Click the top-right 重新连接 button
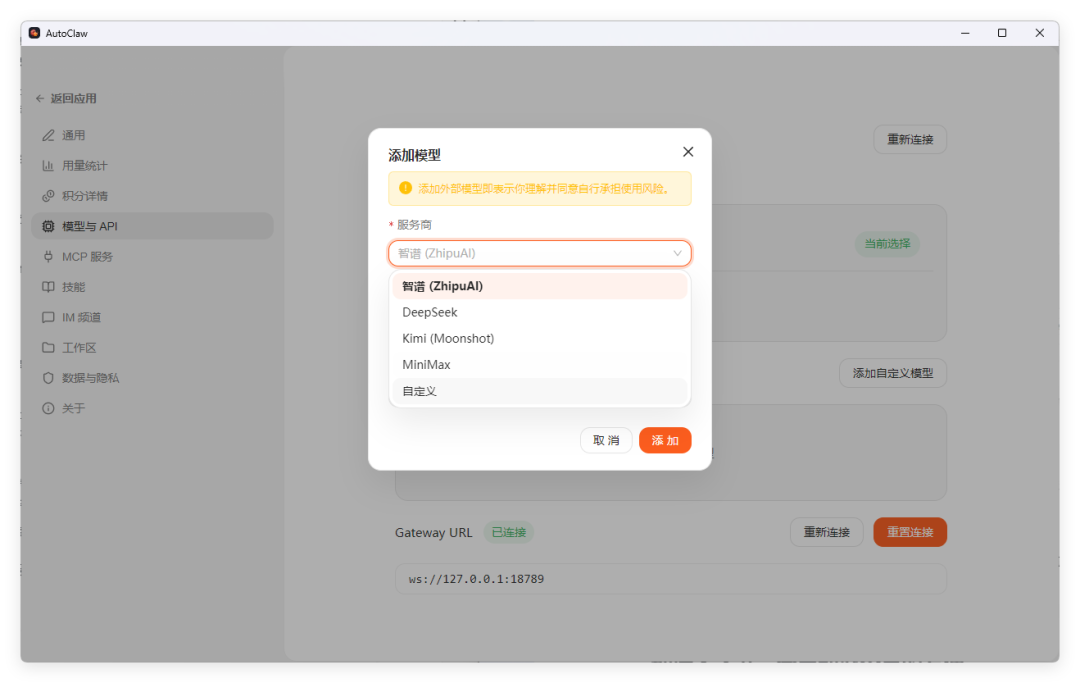This screenshot has width=1080, height=683. [909, 139]
